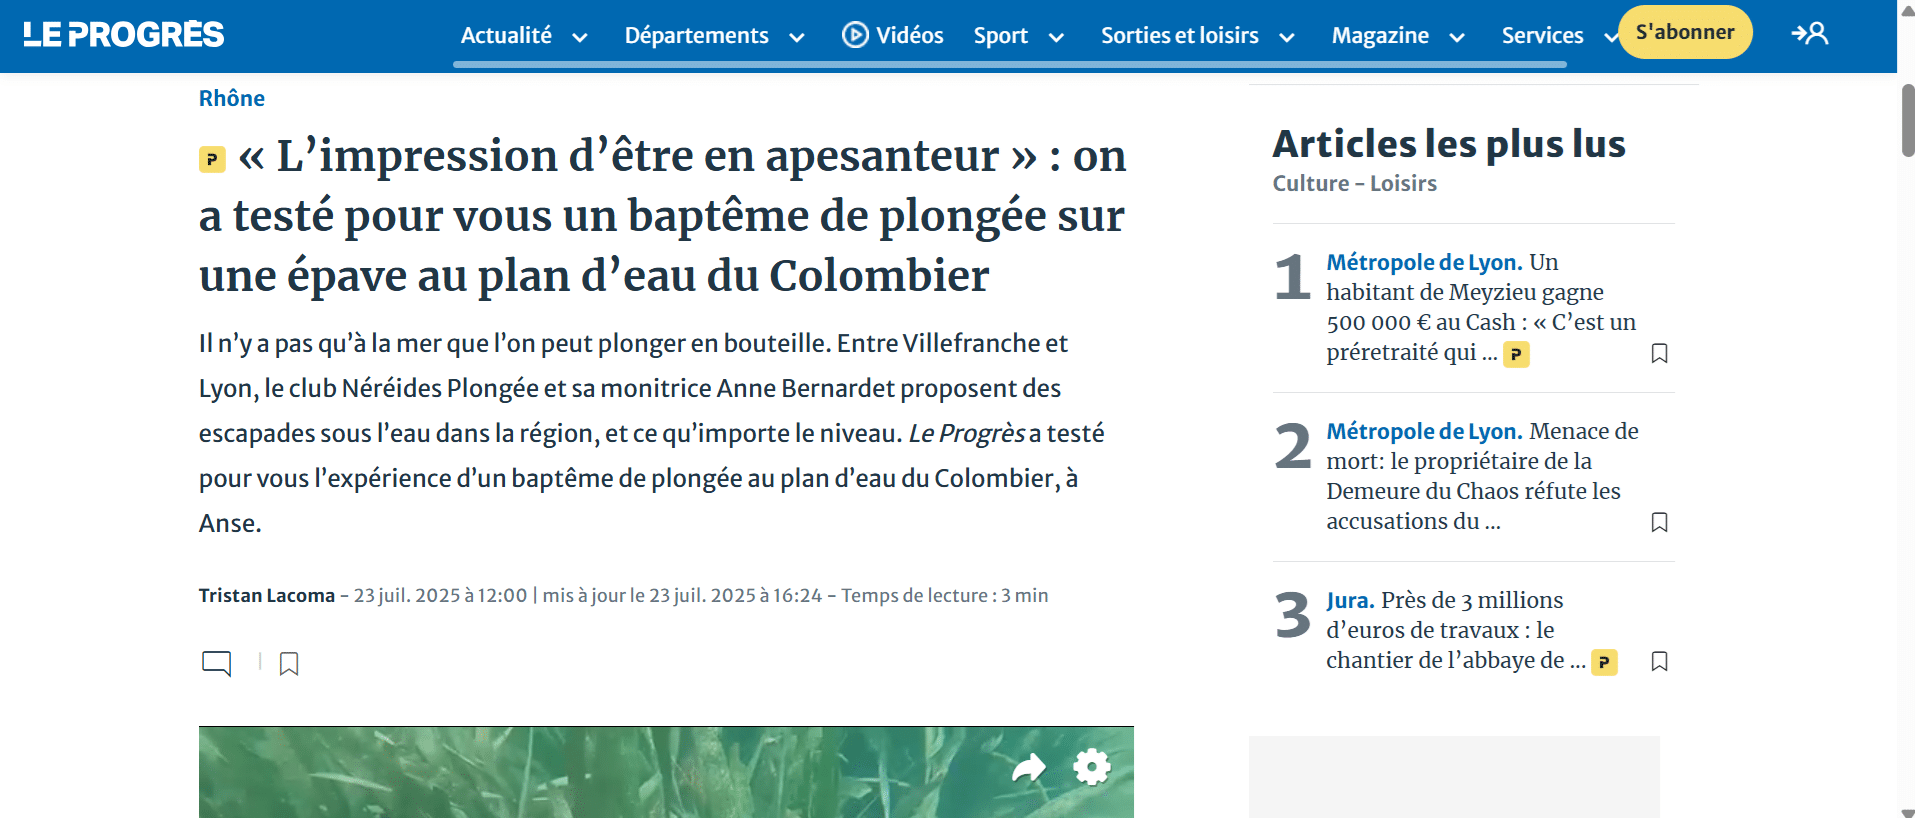Click premium badge on Meyzieu Cash article
Screen dimensions: 1915x818
pyautogui.click(x=1516, y=354)
